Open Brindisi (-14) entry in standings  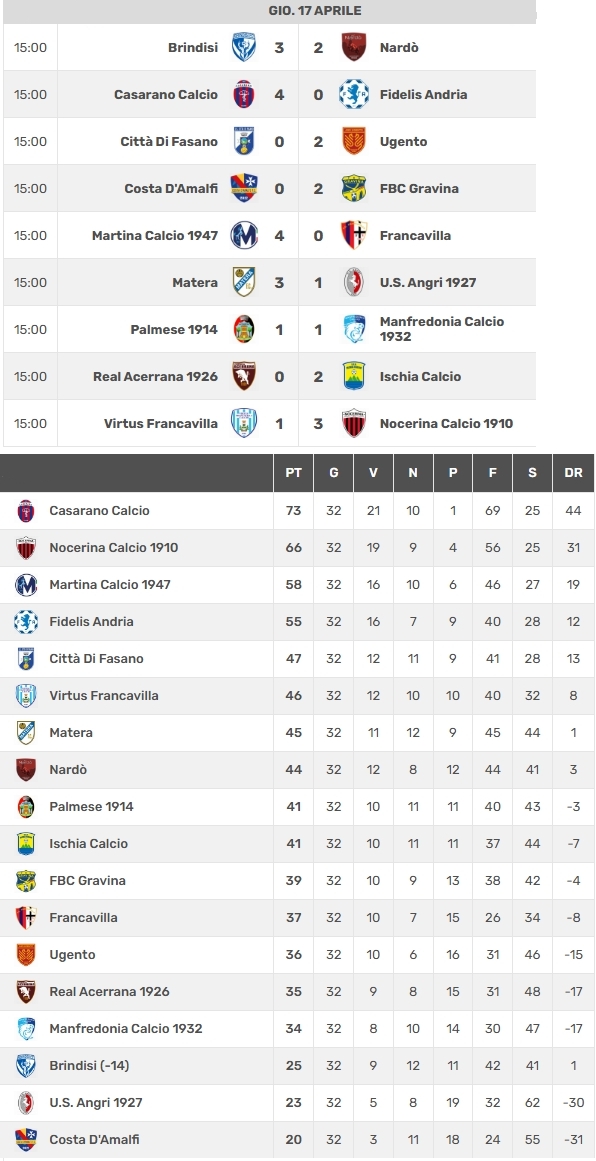click(90, 1065)
